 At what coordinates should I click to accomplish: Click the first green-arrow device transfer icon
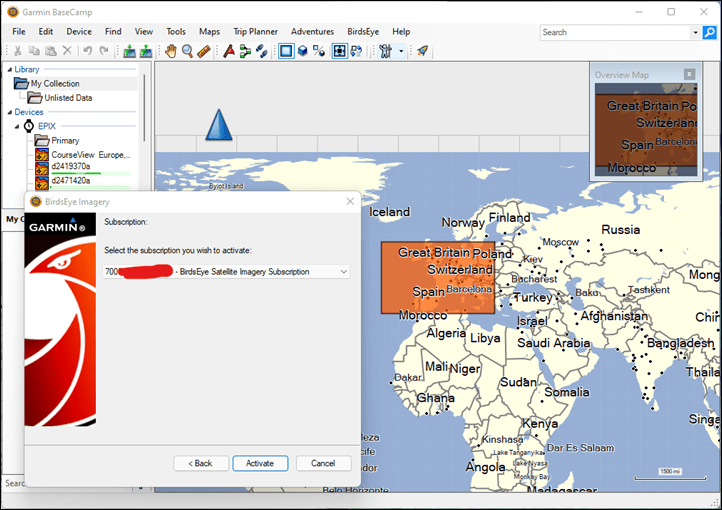pos(129,51)
